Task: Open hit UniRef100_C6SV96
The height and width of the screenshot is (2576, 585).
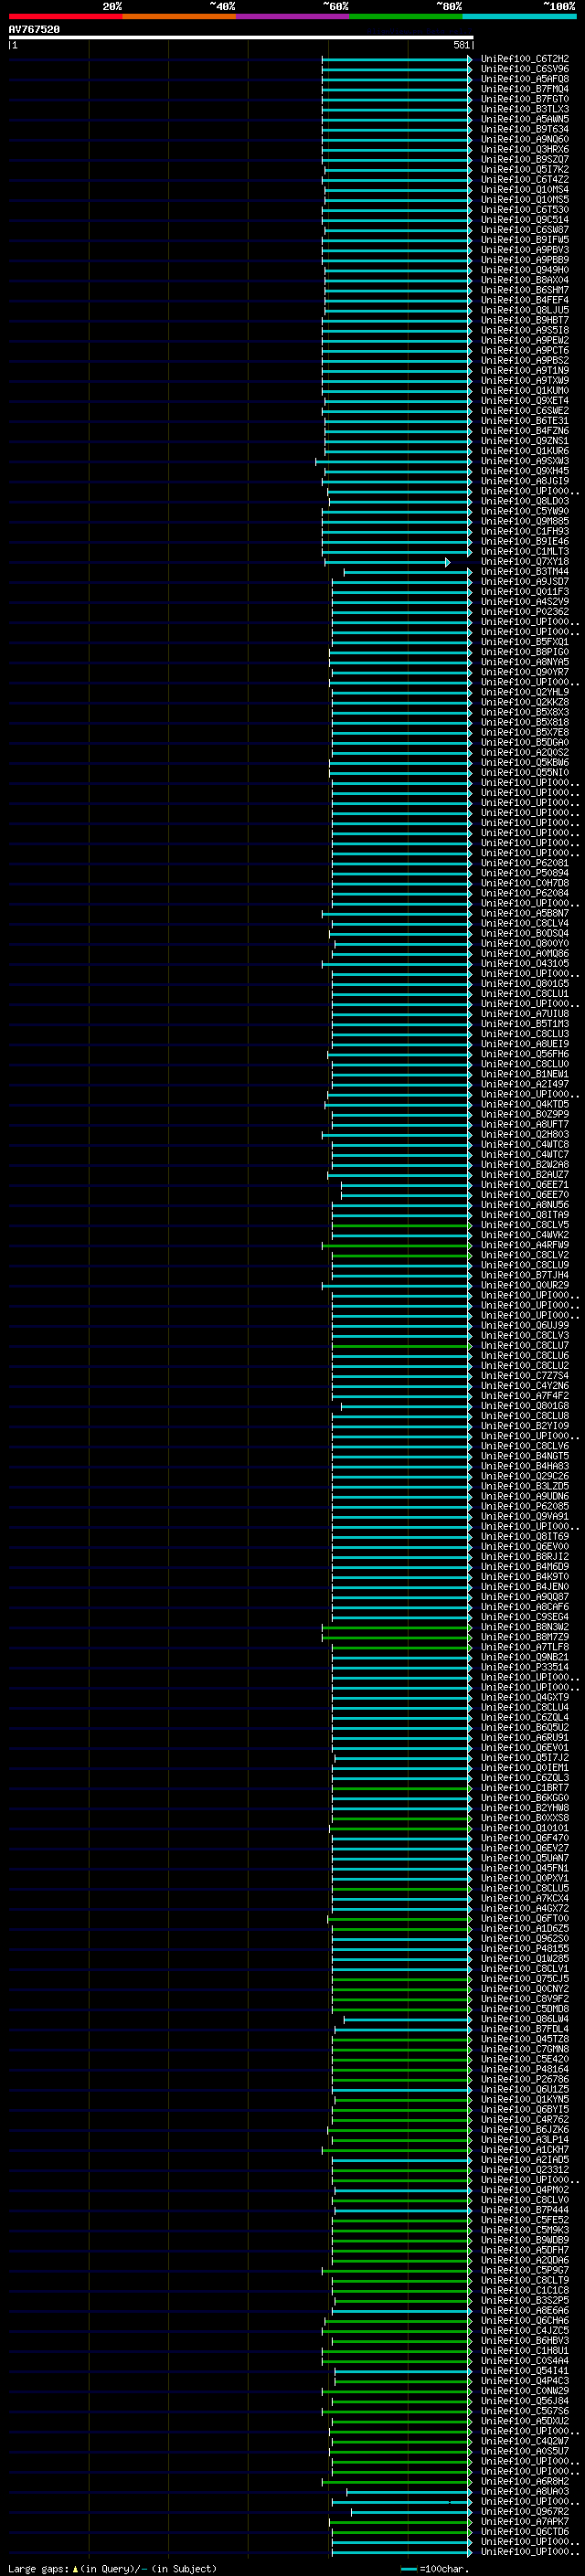Action: click(525, 69)
